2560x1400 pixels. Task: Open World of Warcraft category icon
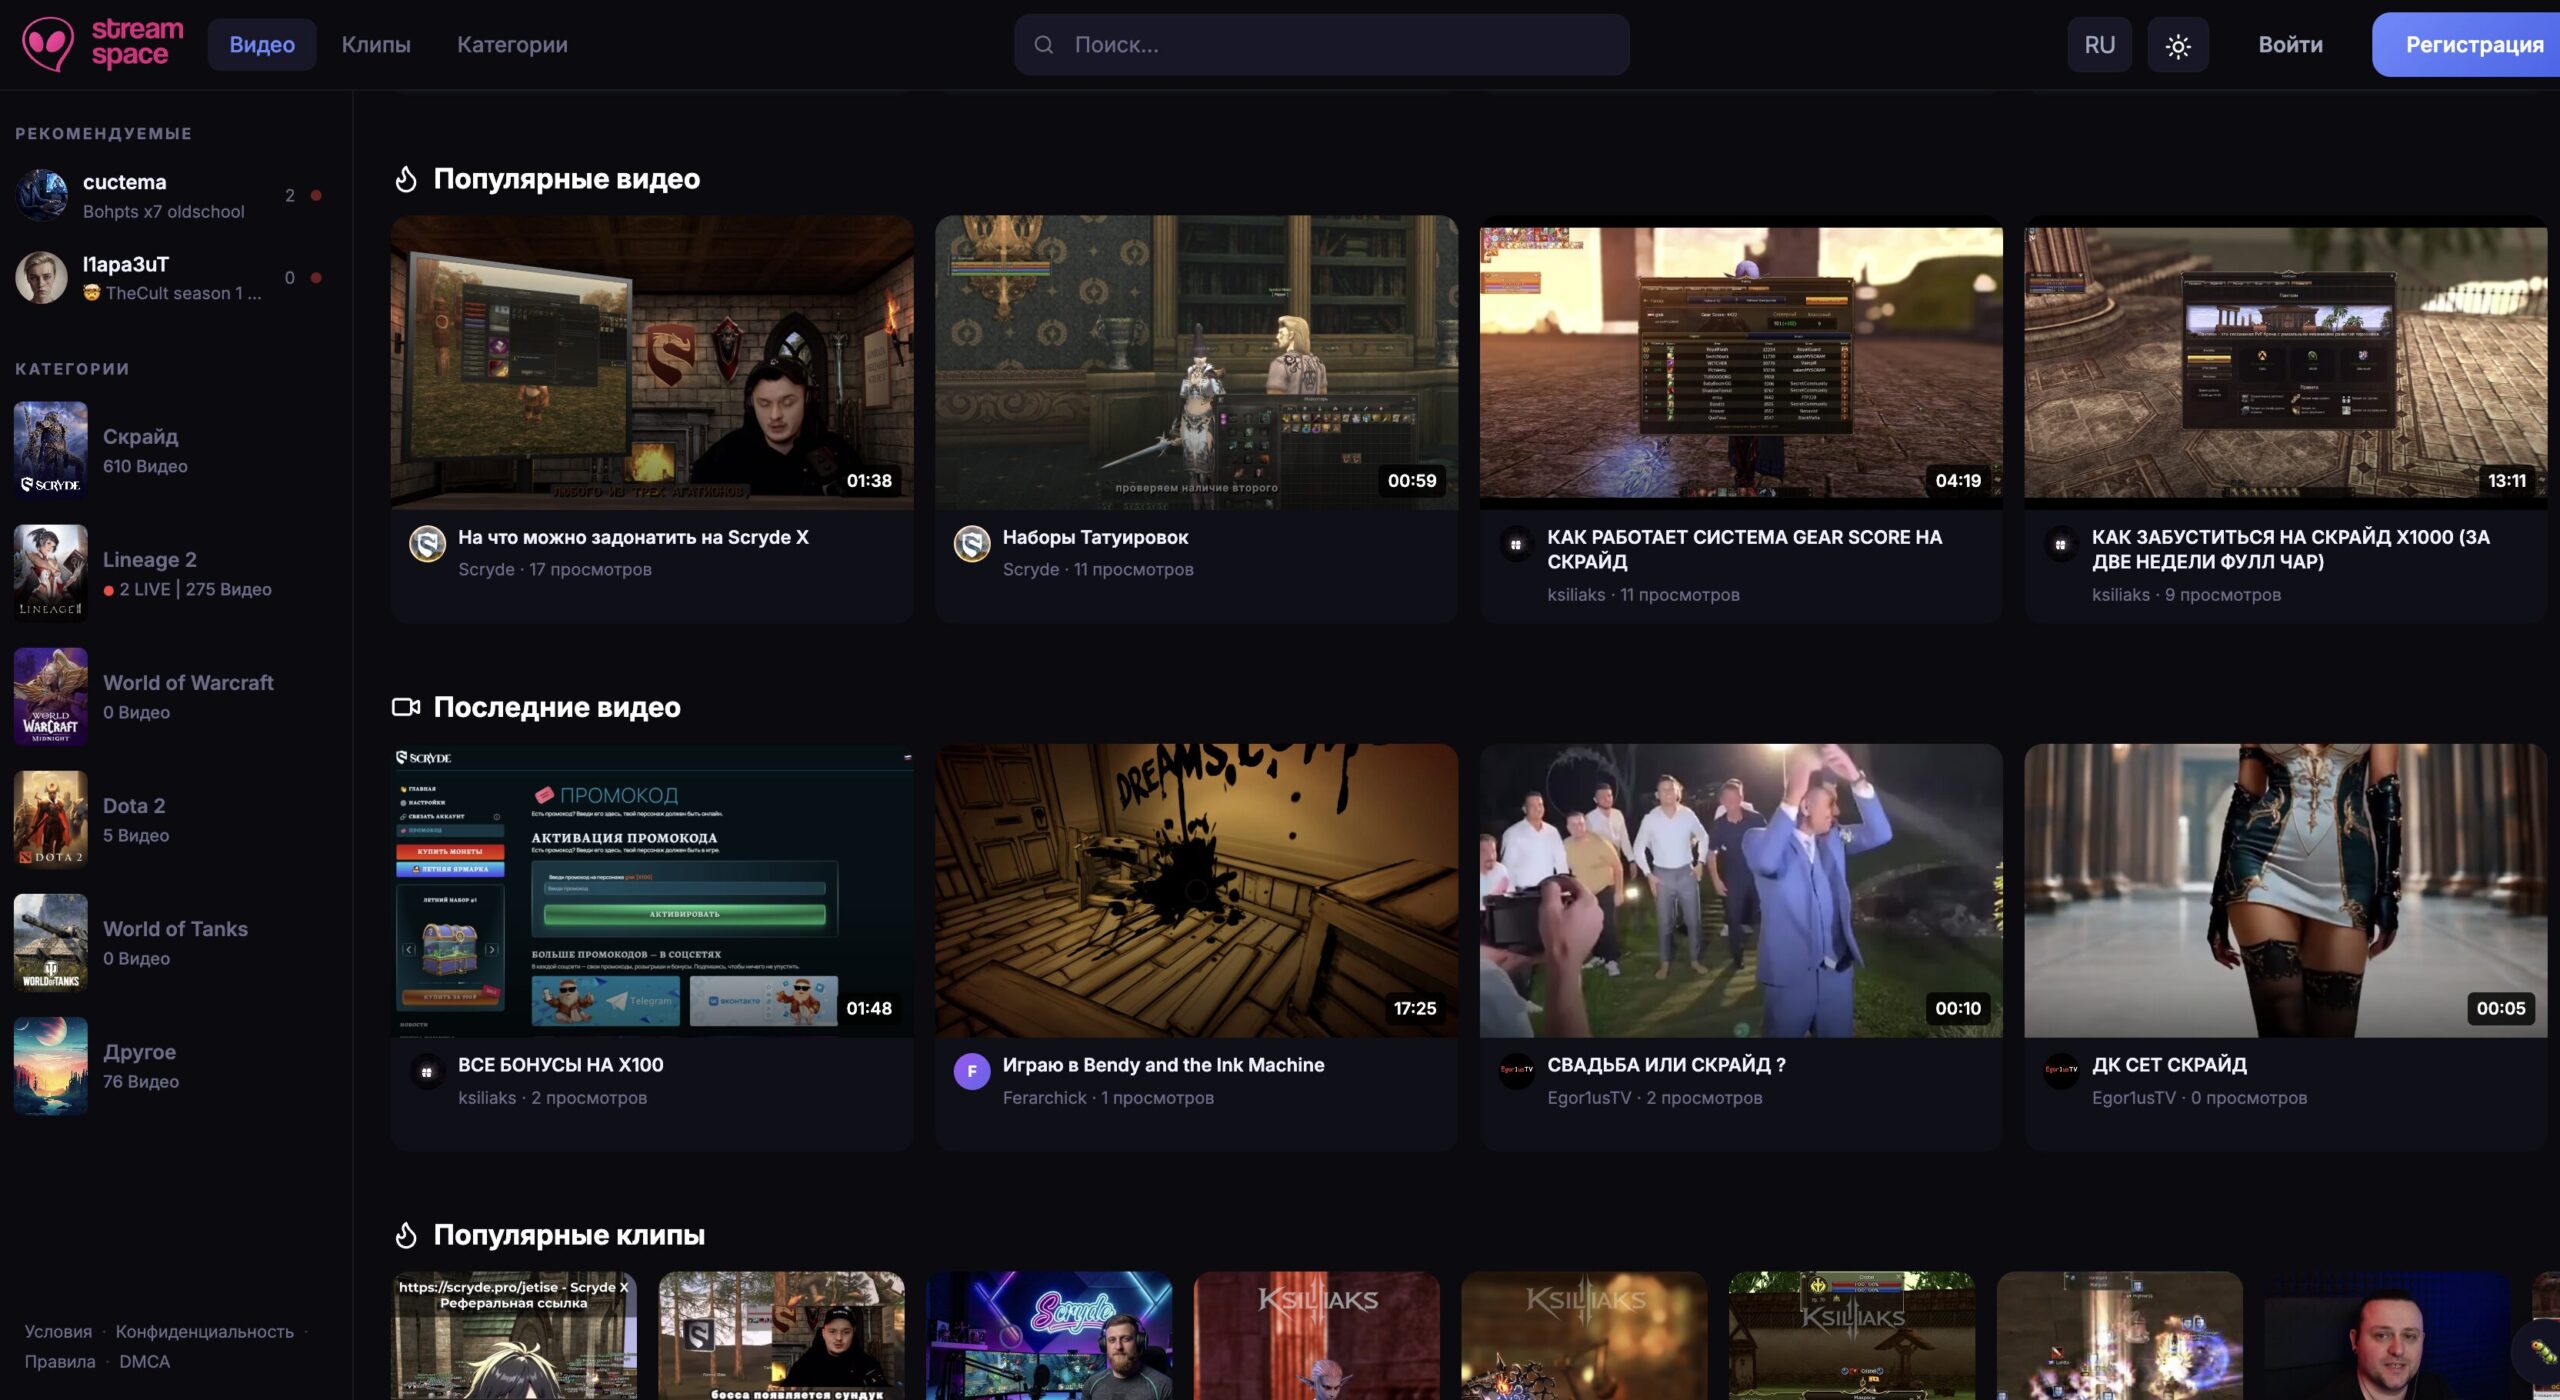click(51, 696)
